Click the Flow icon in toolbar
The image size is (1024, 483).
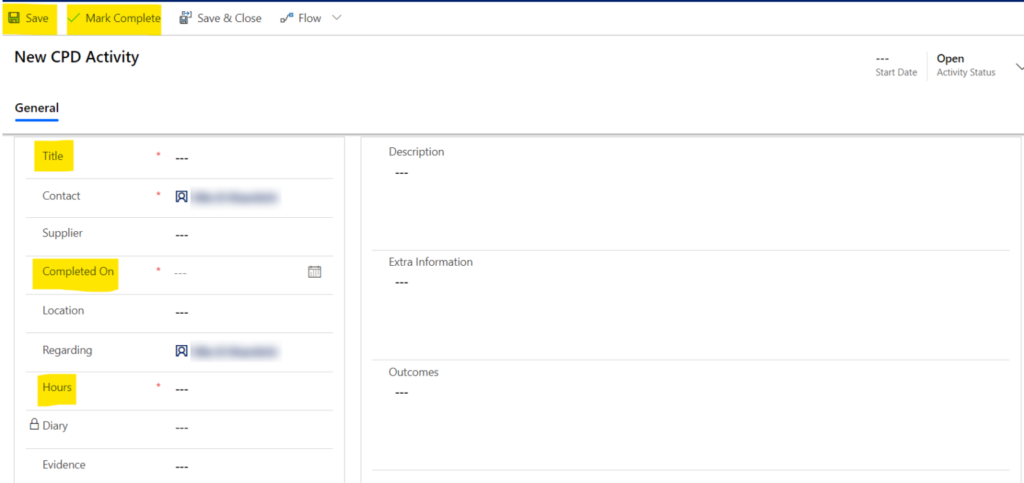[287, 18]
